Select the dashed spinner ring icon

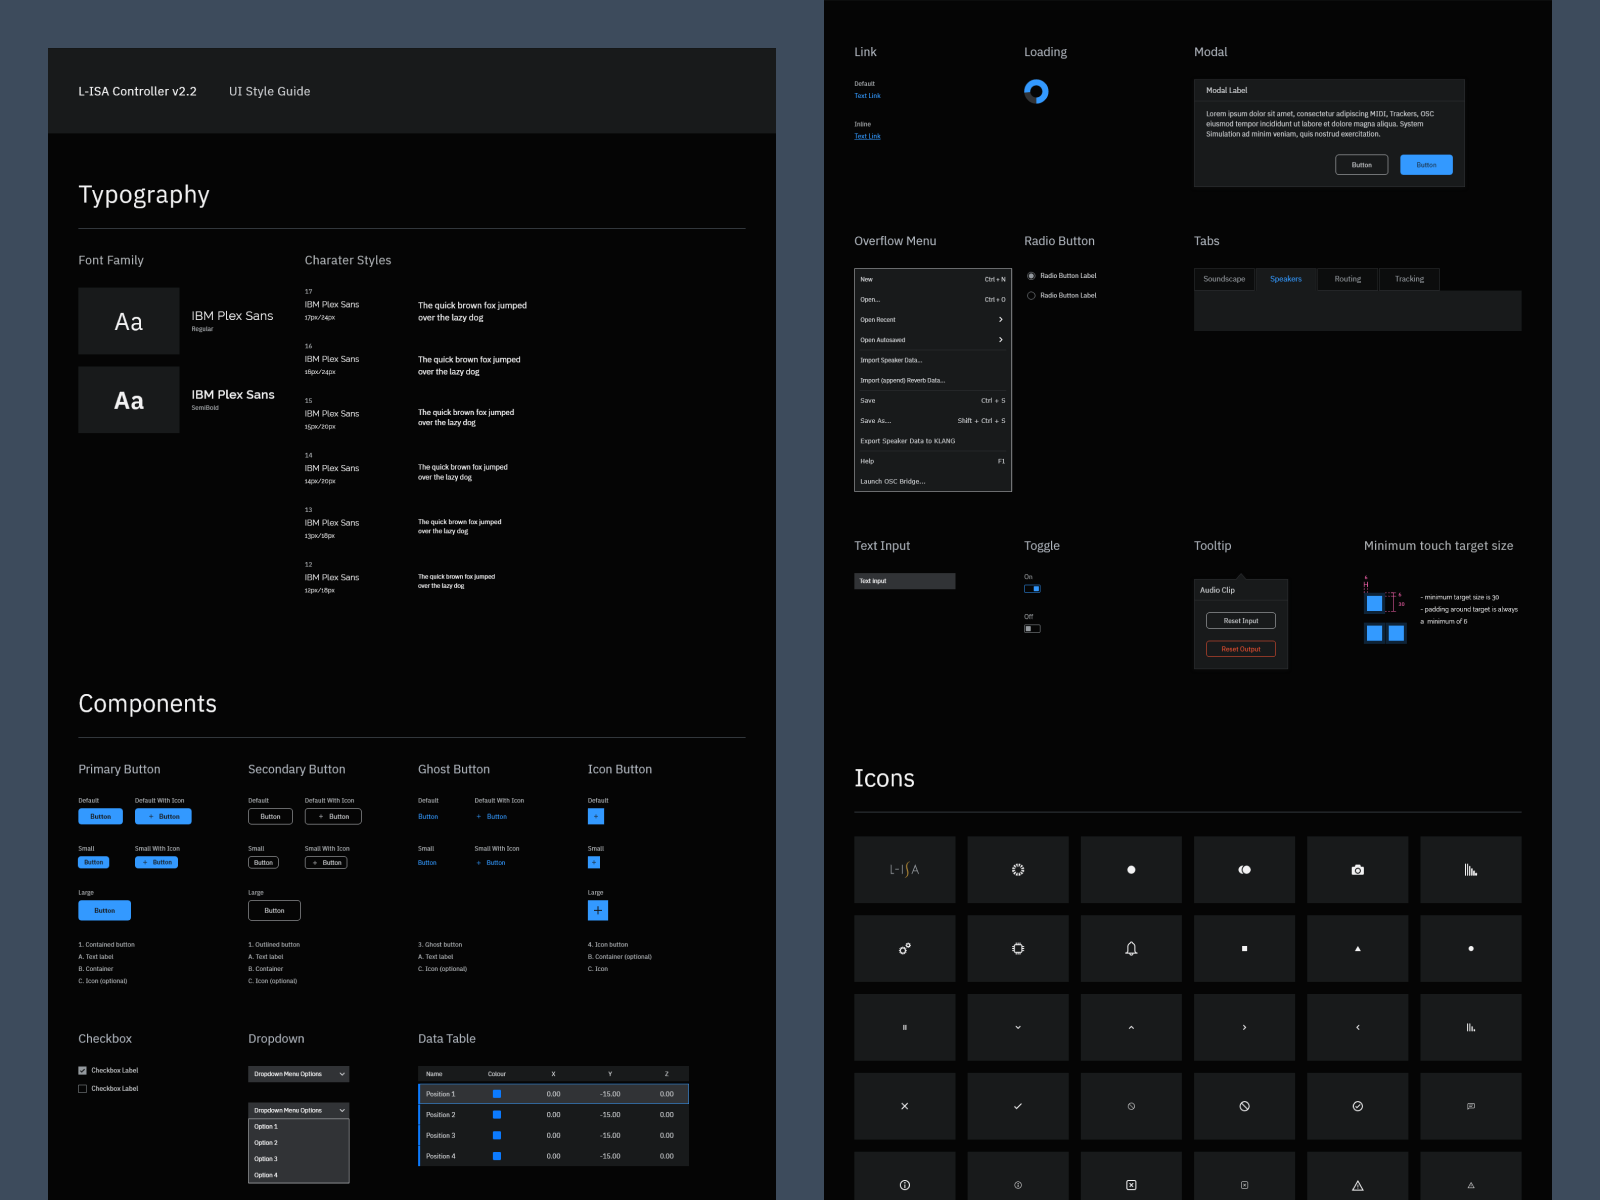click(x=1018, y=870)
